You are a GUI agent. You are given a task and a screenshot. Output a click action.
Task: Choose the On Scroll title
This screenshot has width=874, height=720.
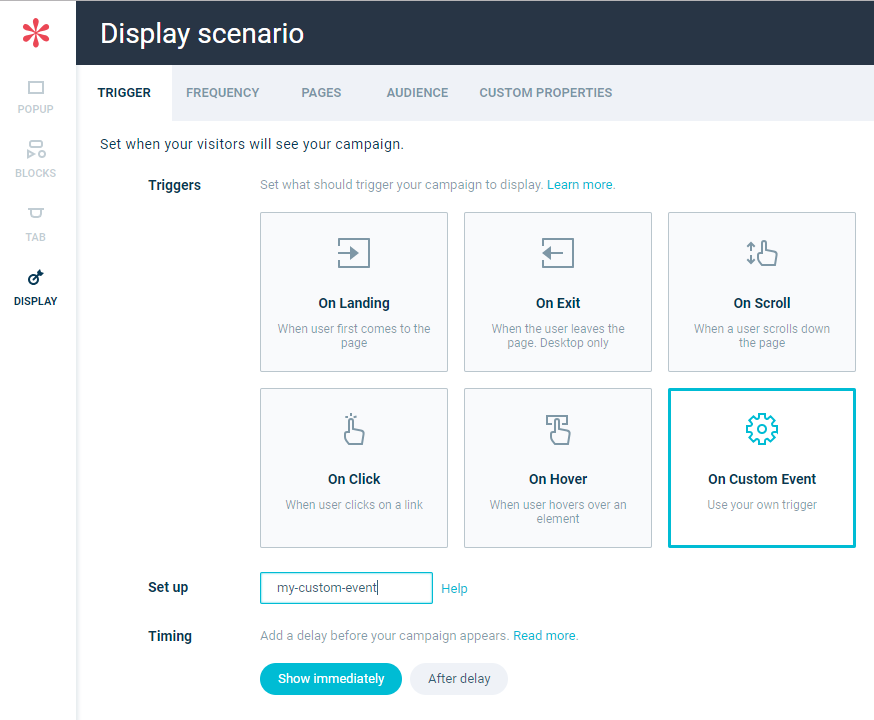click(762, 303)
